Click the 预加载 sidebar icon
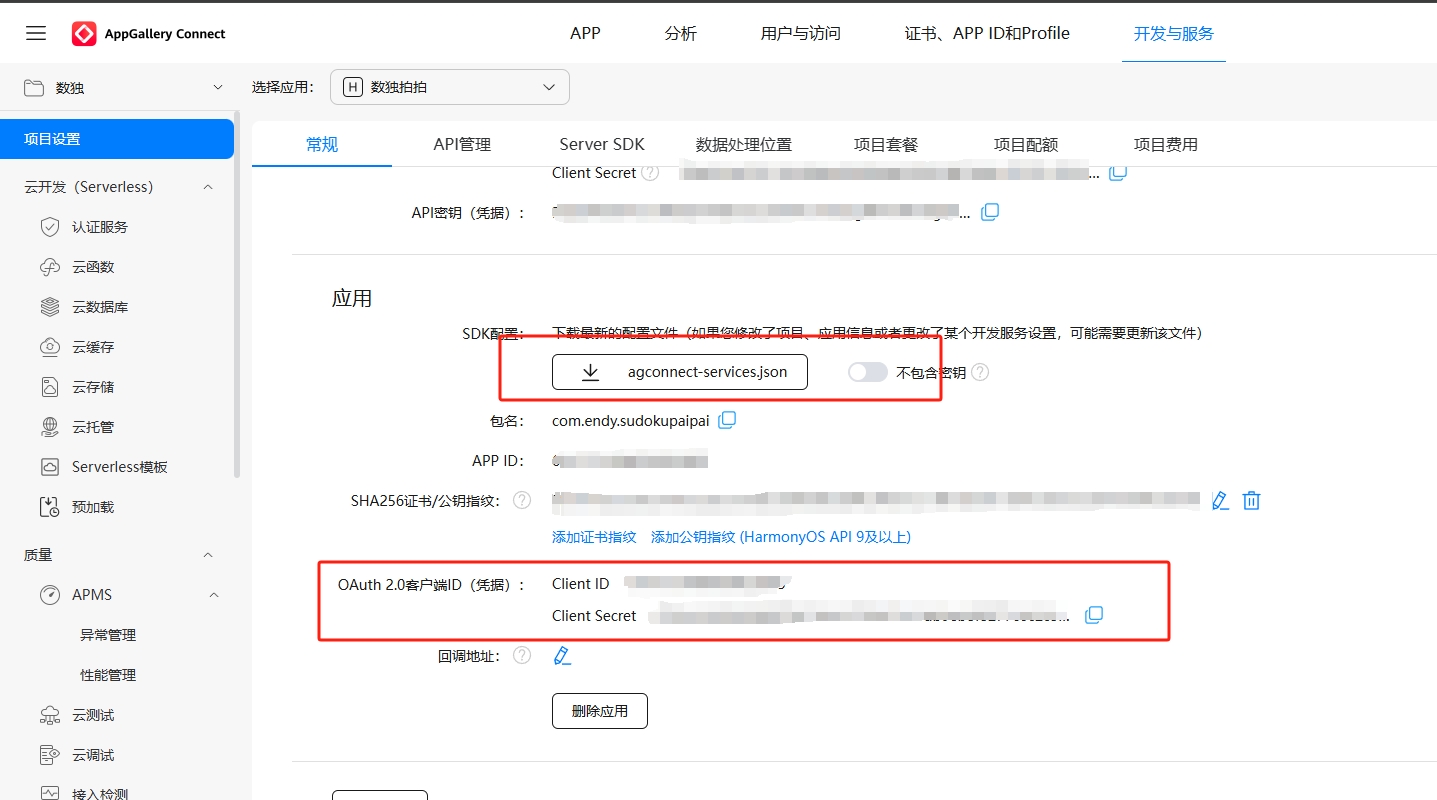The height and width of the screenshot is (800, 1437). coord(50,507)
